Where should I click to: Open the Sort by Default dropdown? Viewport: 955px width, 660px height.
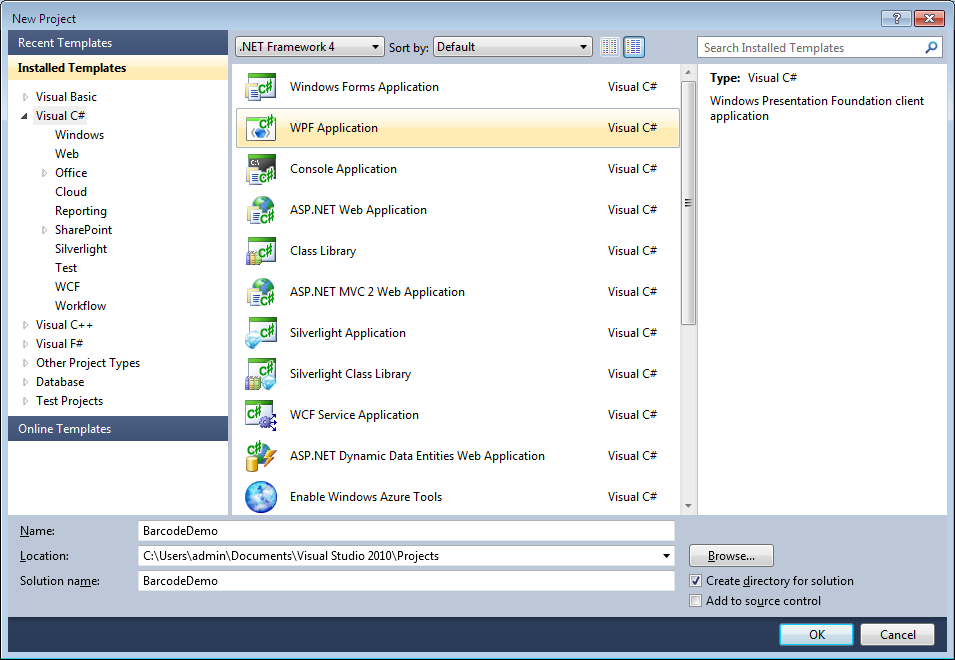pos(513,47)
